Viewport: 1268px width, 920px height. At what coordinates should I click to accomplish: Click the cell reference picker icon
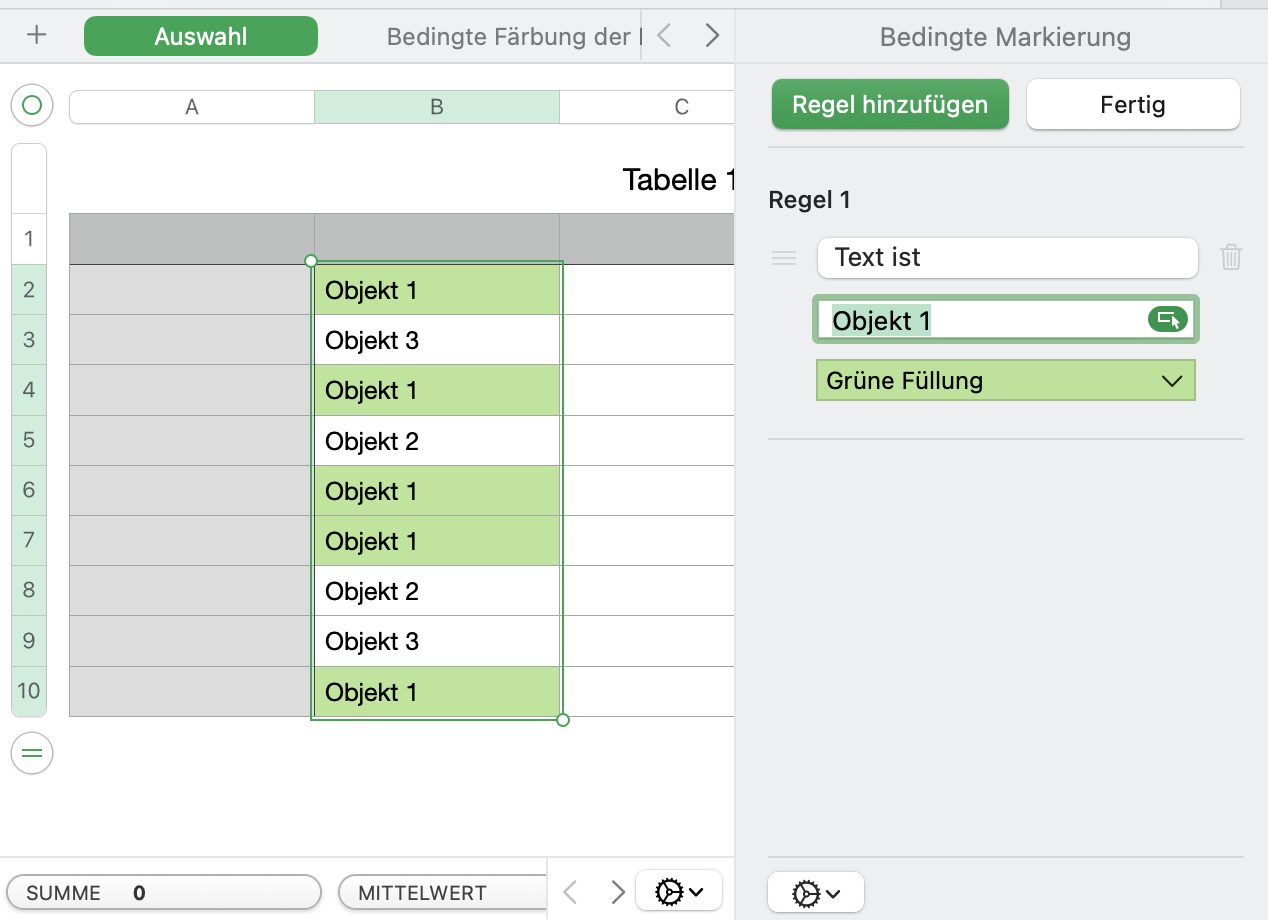[1167, 320]
